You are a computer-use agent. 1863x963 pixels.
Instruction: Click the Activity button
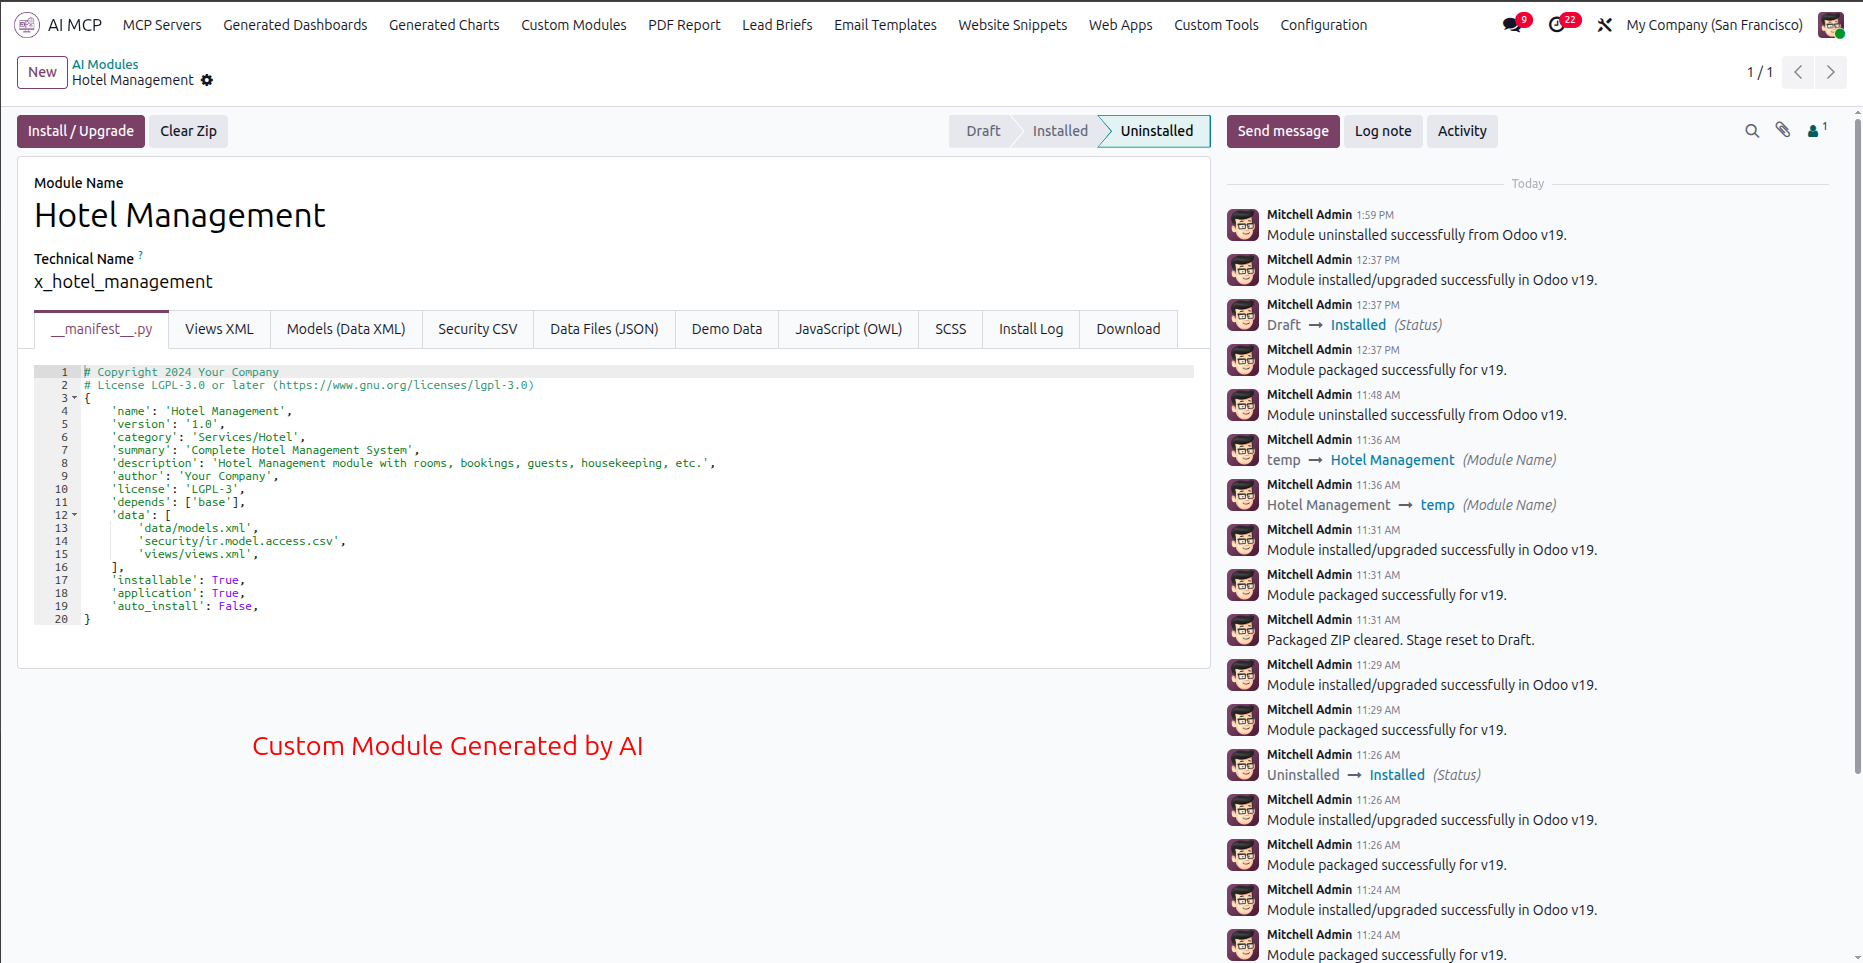point(1462,131)
